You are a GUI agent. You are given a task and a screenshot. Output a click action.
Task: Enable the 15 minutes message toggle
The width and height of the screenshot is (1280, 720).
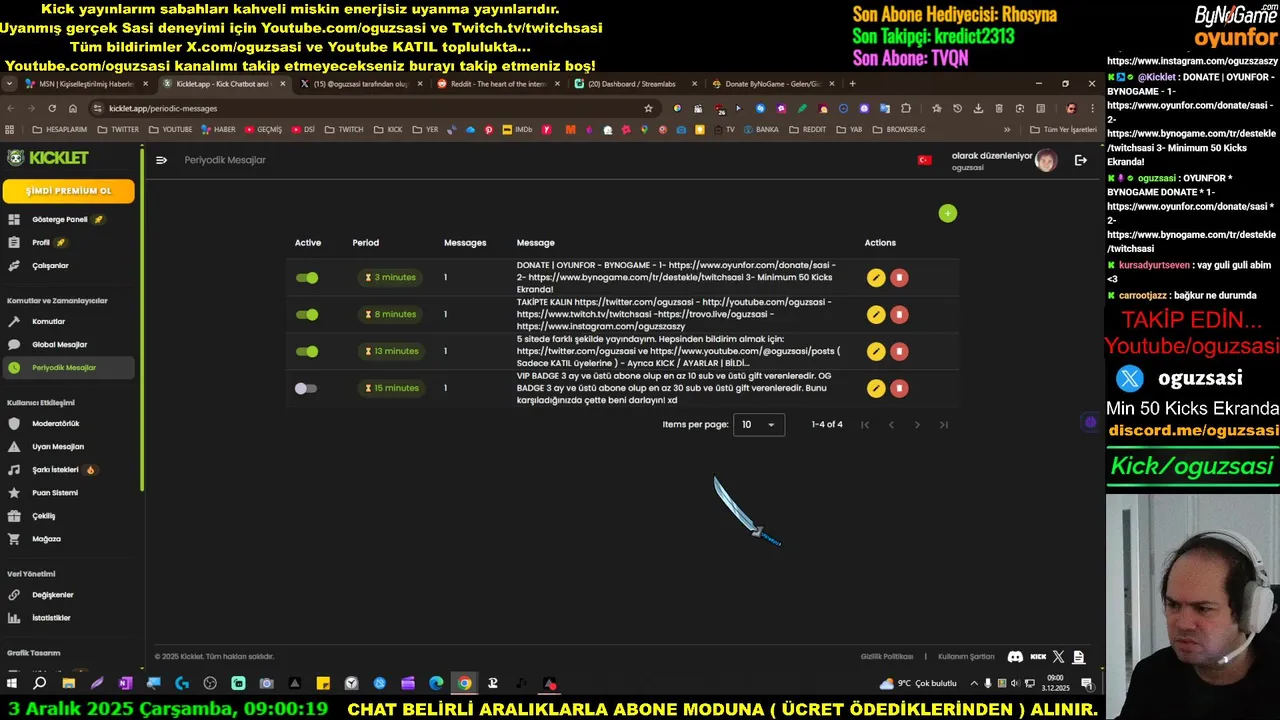pyautogui.click(x=306, y=388)
